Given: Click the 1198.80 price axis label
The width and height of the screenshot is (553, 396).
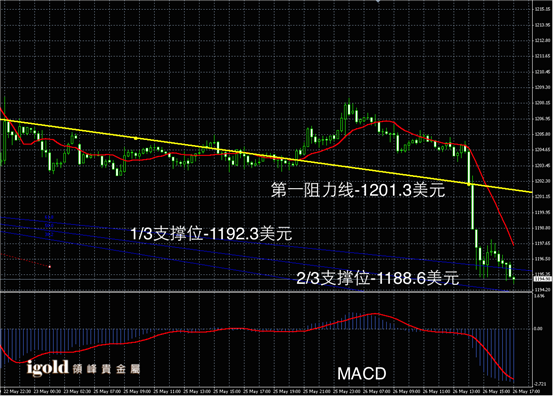Looking at the screenshot, I should click(x=543, y=228).
